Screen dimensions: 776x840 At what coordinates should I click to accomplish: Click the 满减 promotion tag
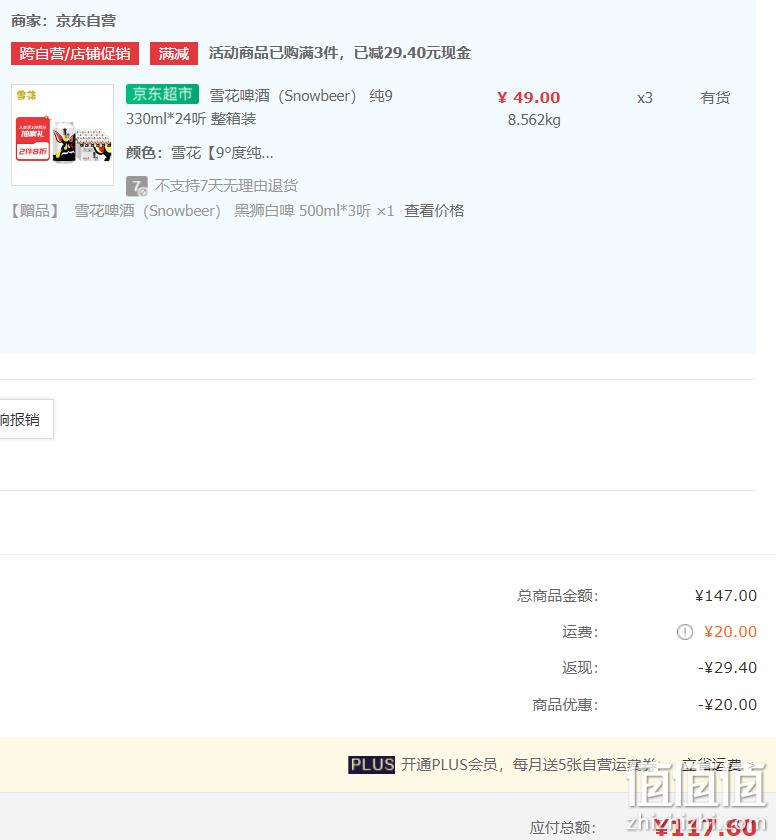[x=174, y=54]
